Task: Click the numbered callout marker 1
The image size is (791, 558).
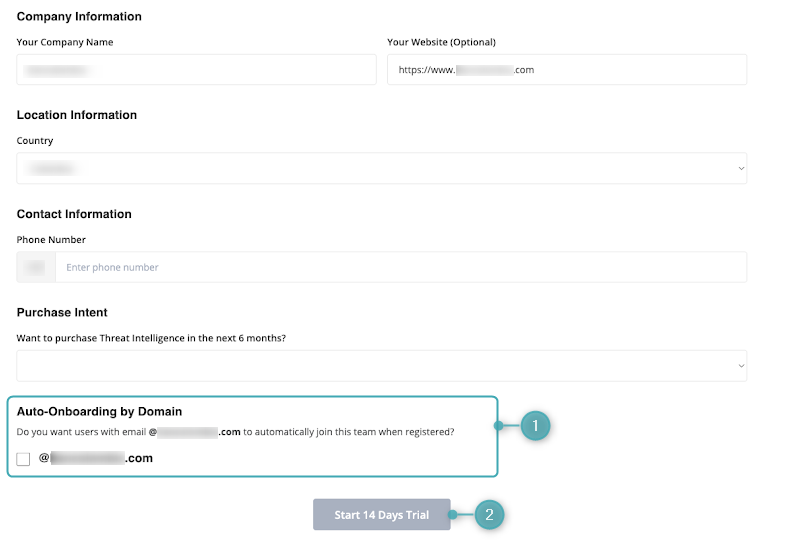Action: click(535, 426)
